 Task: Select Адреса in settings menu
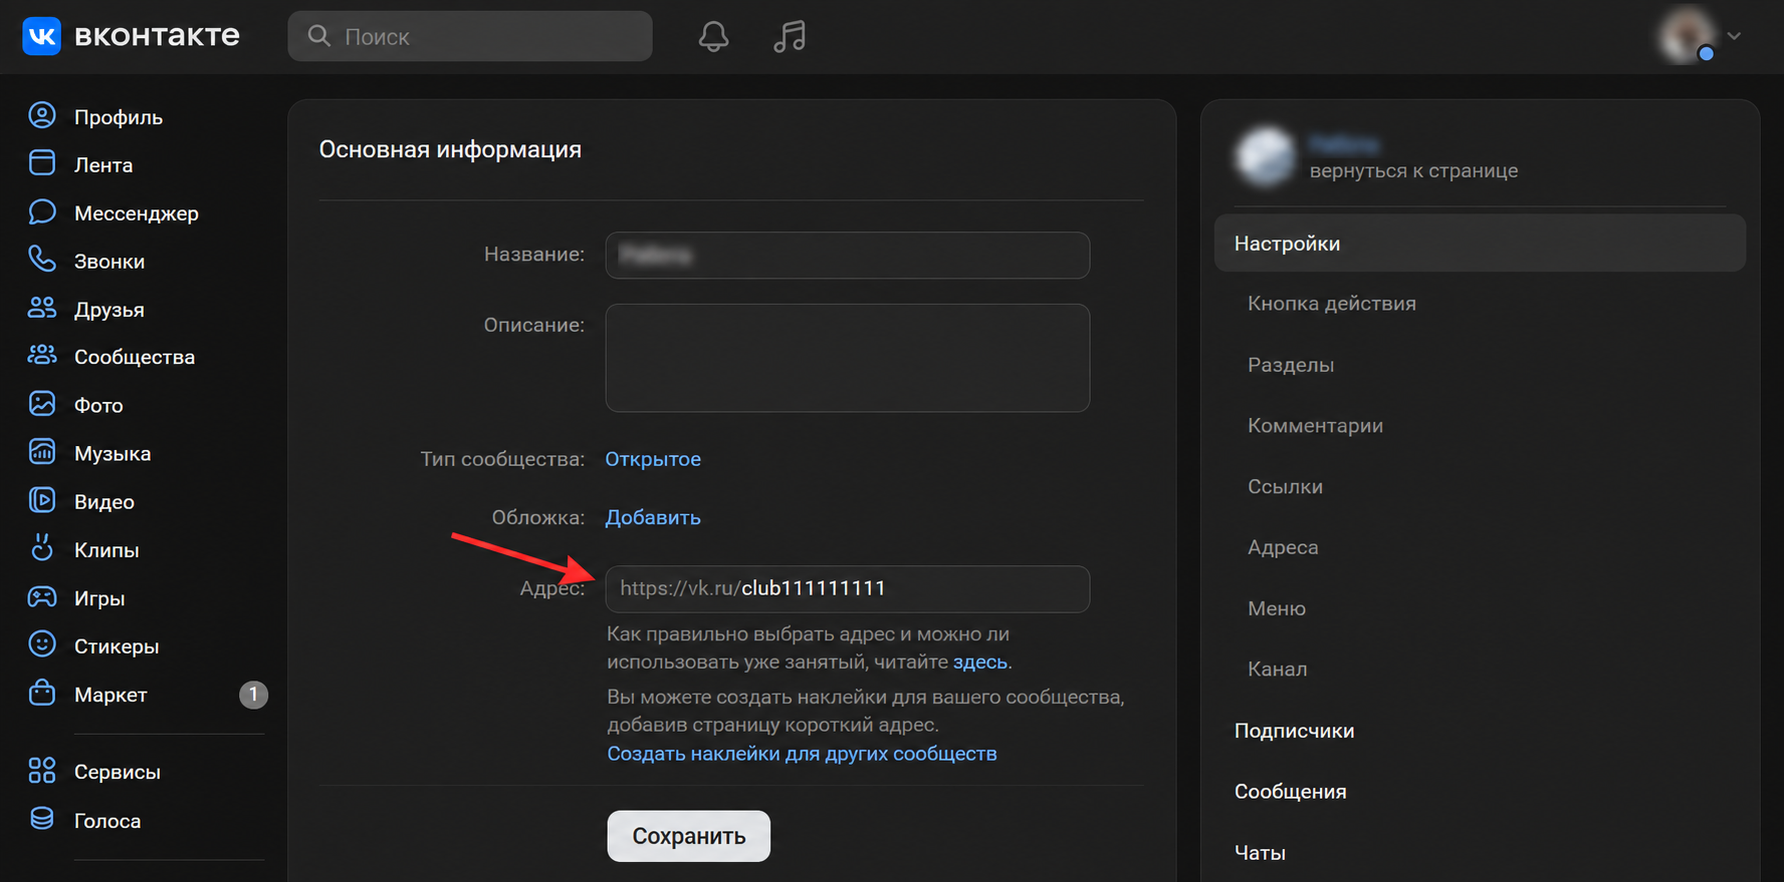[x=1283, y=547]
